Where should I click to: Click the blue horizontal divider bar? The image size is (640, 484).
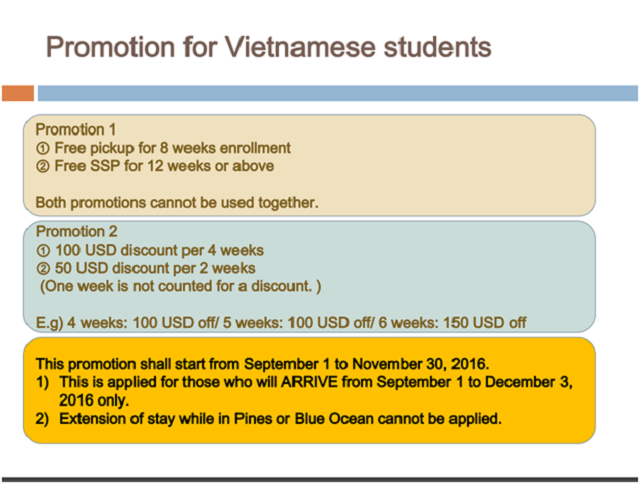[338, 93]
